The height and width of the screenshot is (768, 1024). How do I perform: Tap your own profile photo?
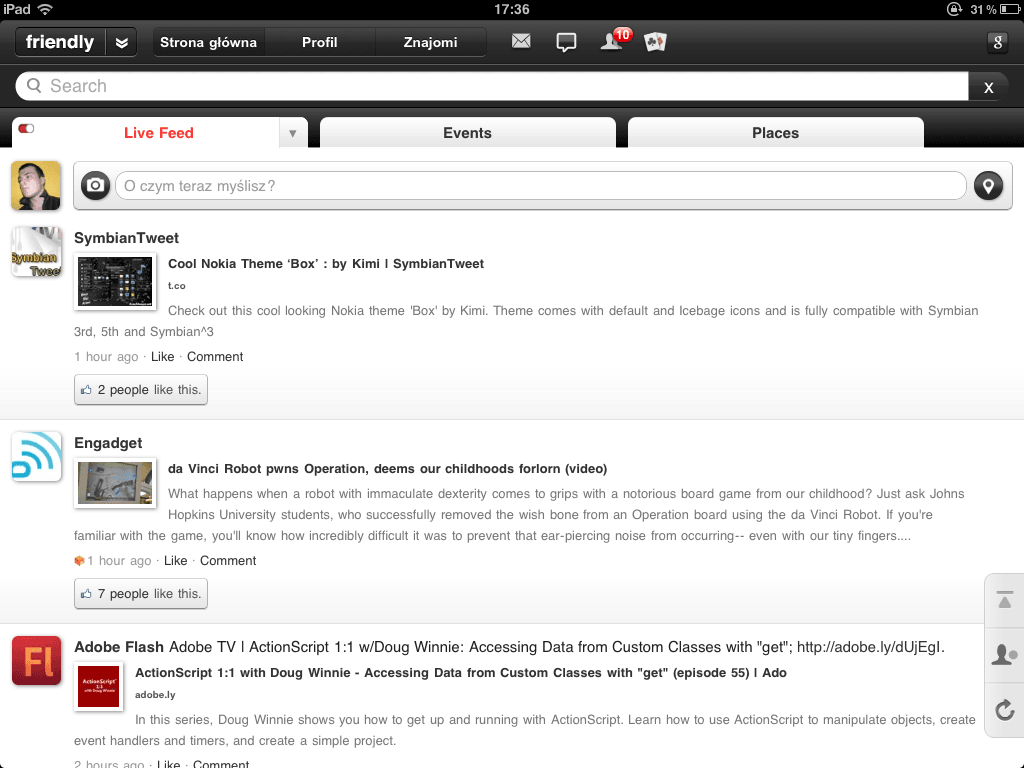(x=36, y=186)
